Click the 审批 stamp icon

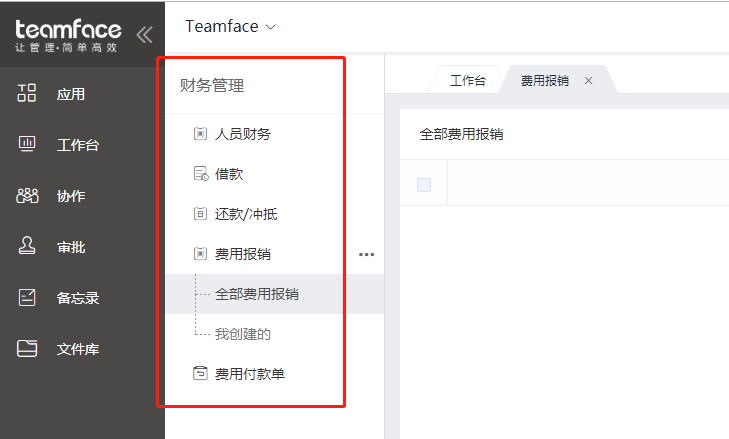27,247
